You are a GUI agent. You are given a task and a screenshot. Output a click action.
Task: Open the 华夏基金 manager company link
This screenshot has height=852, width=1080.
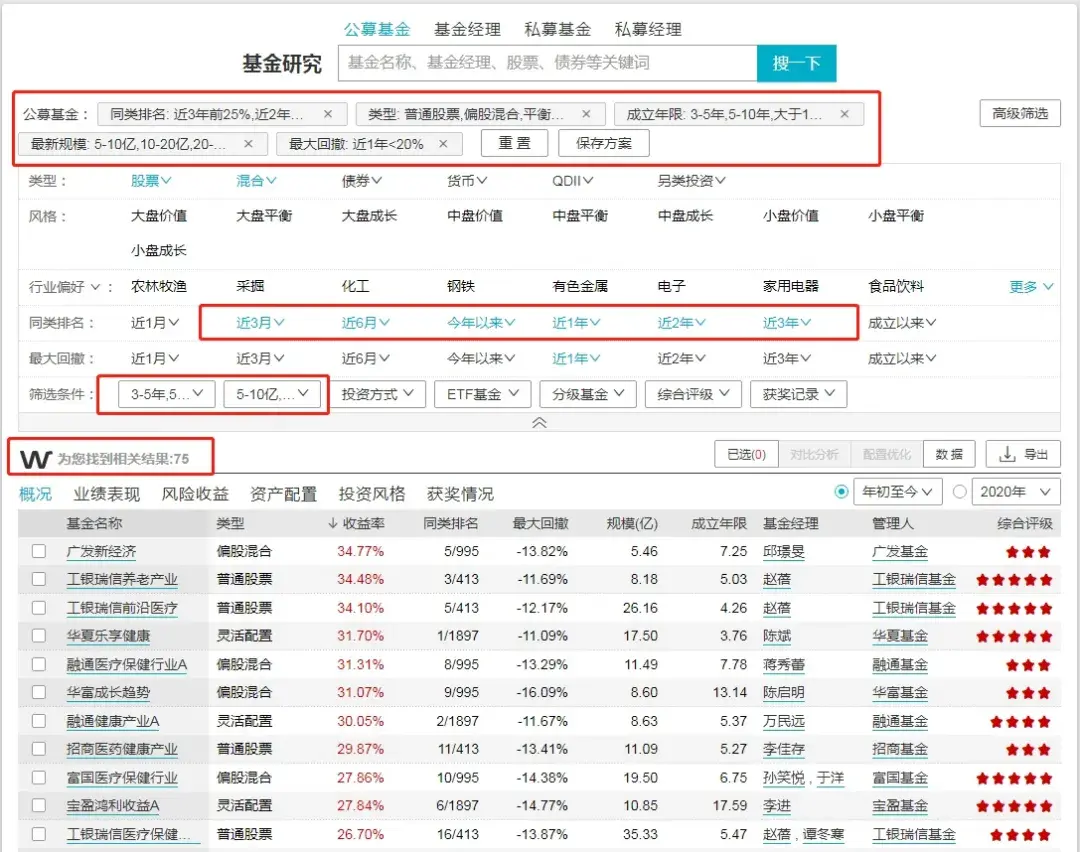[x=900, y=636]
